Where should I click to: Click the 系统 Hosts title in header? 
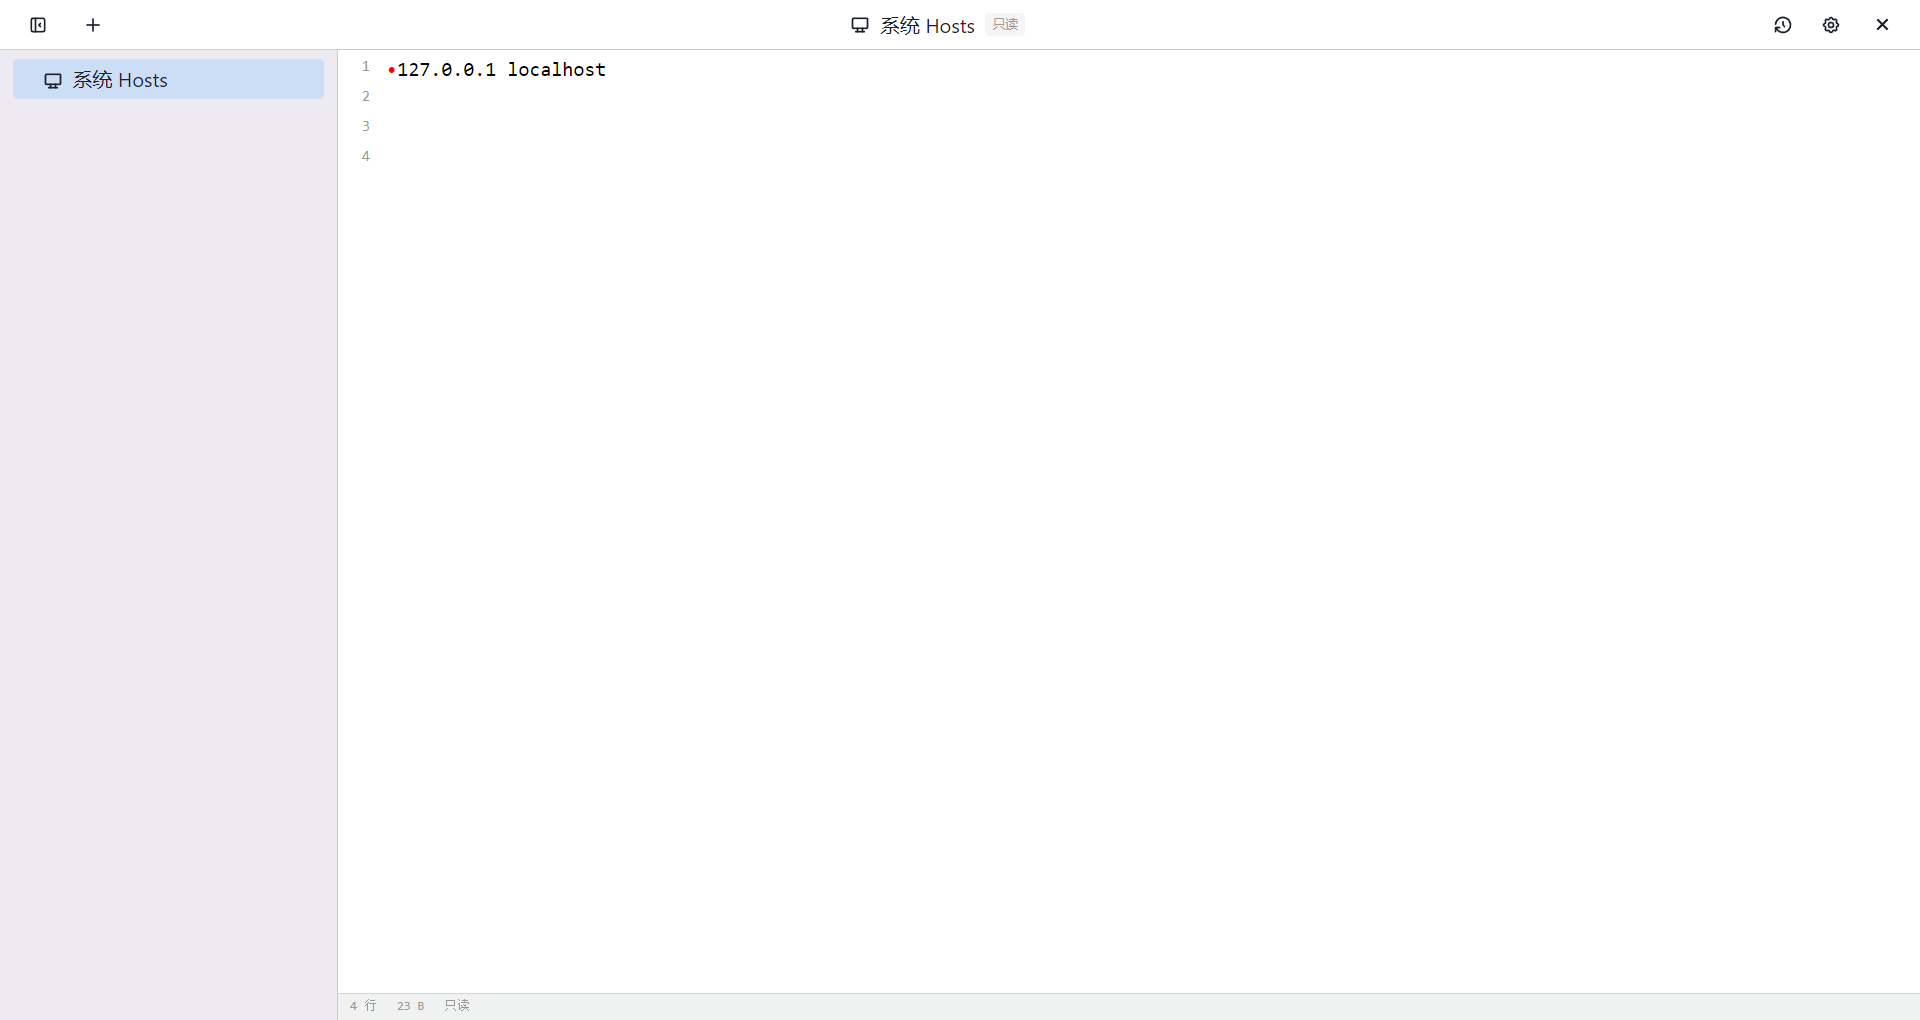[927, 26]
